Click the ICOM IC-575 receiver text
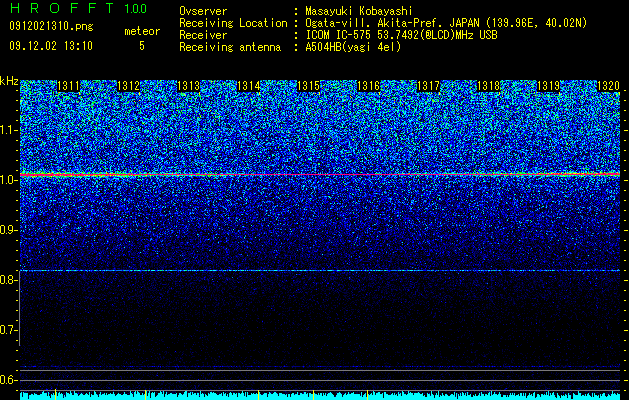Image resolution: width=629 pixels, height=400 pixels. [339, 35]
